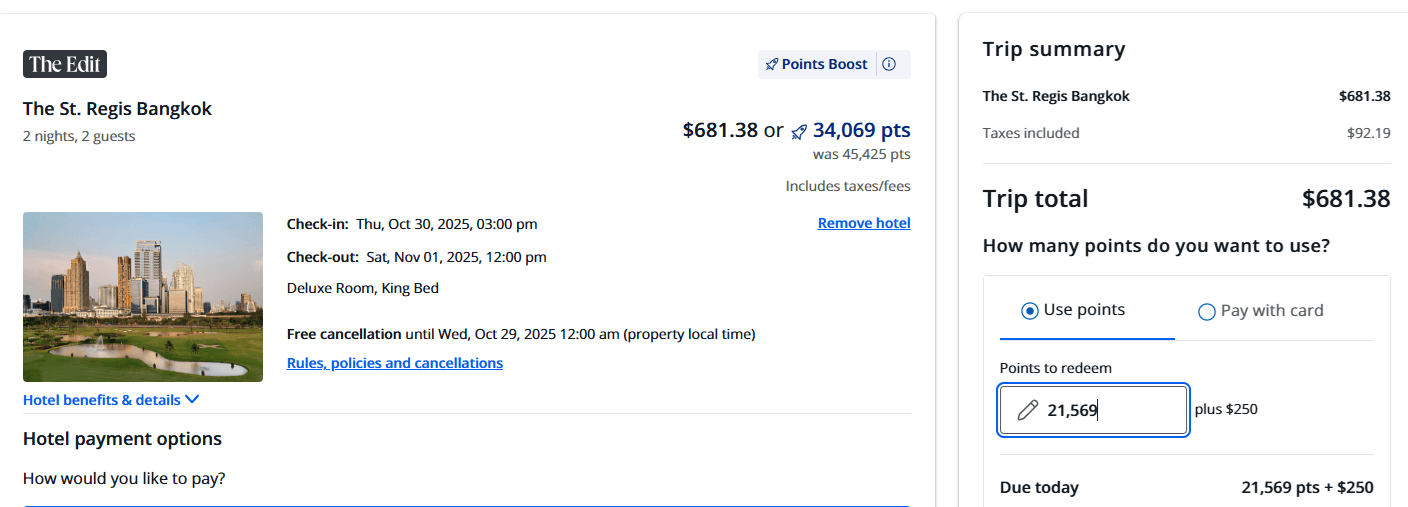Click the 34,069 pts boosted price

coord(861,130)
